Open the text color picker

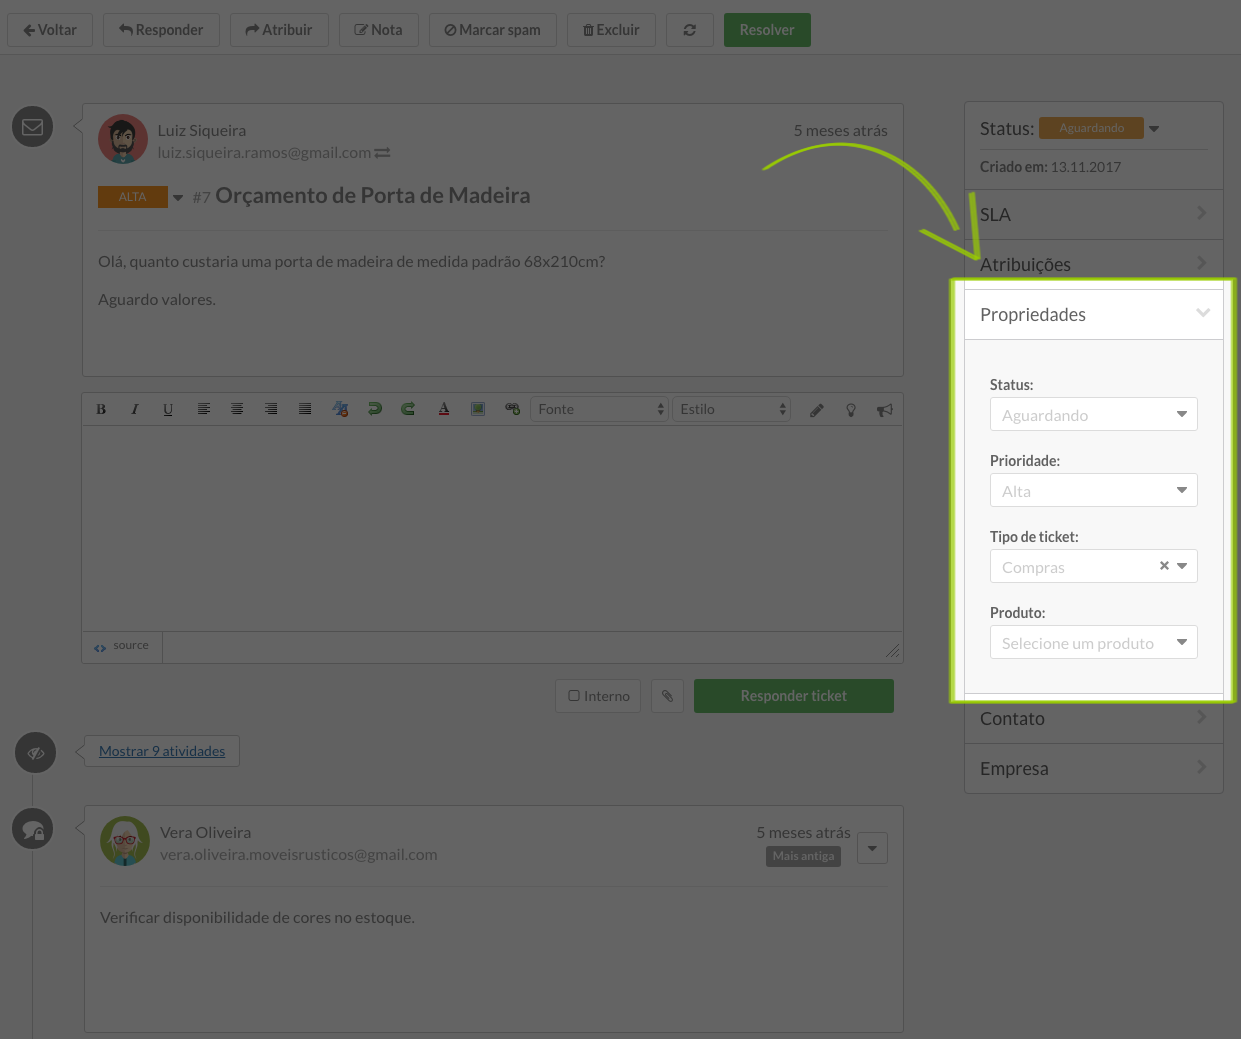444,410
